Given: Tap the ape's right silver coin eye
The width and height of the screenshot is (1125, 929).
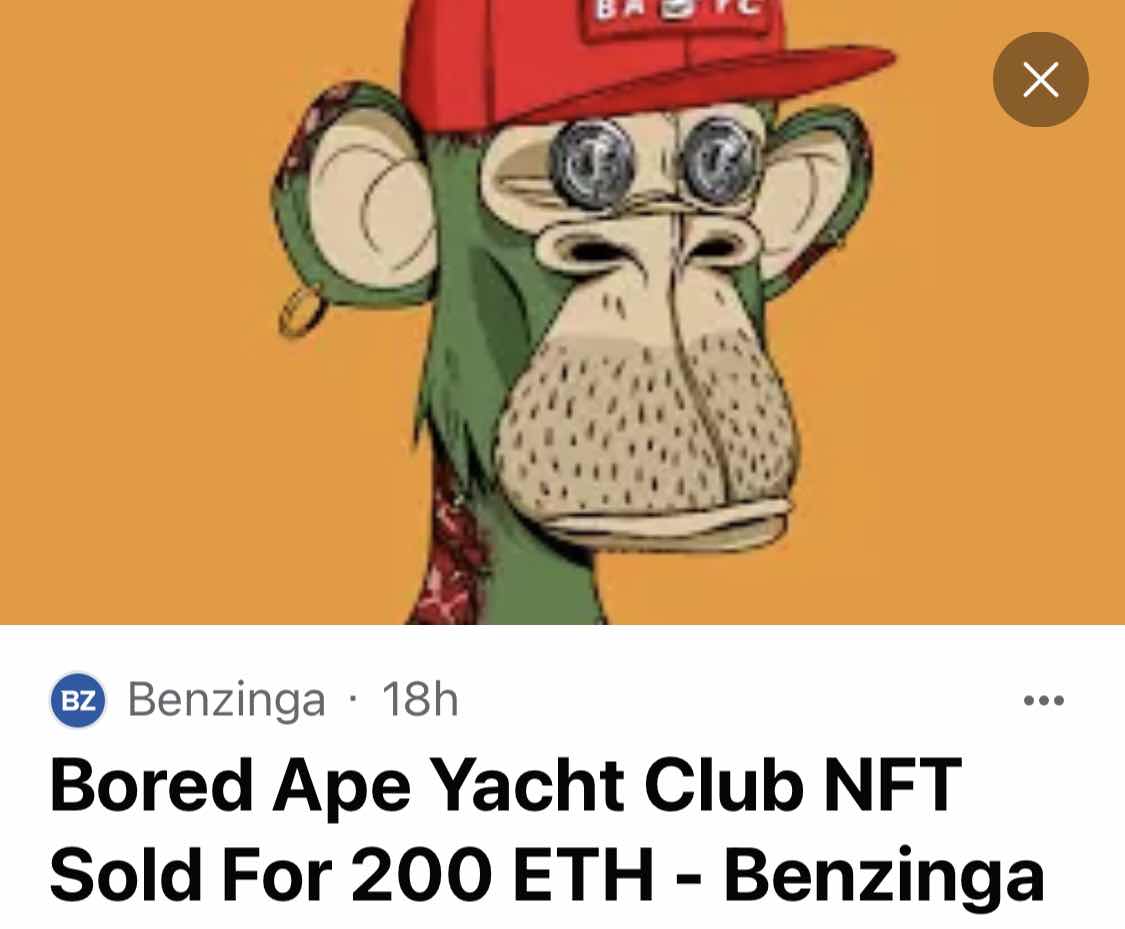Looking at the screenshot, I should point(718,161).
